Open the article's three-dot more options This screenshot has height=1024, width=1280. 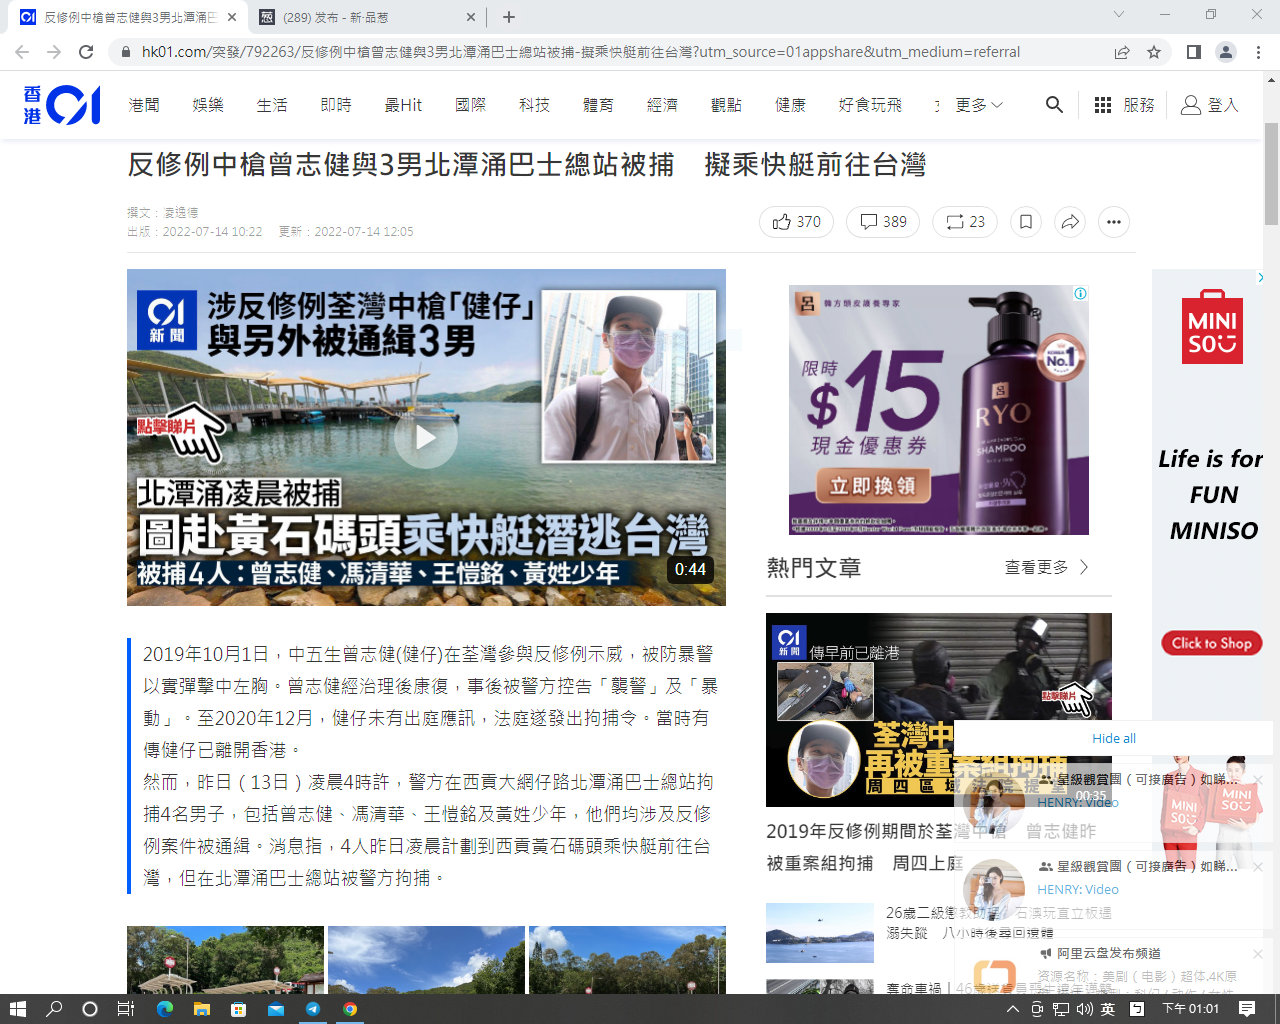[x=1114, y=222]
